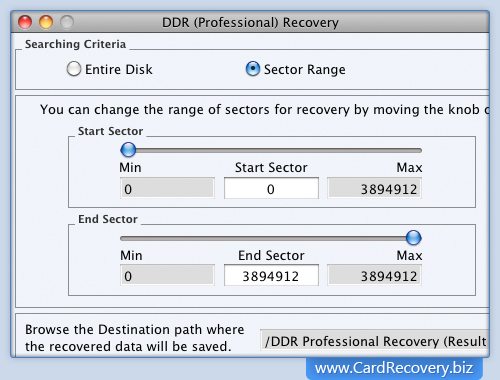Click the End Sector Max field

pos(374,275)
